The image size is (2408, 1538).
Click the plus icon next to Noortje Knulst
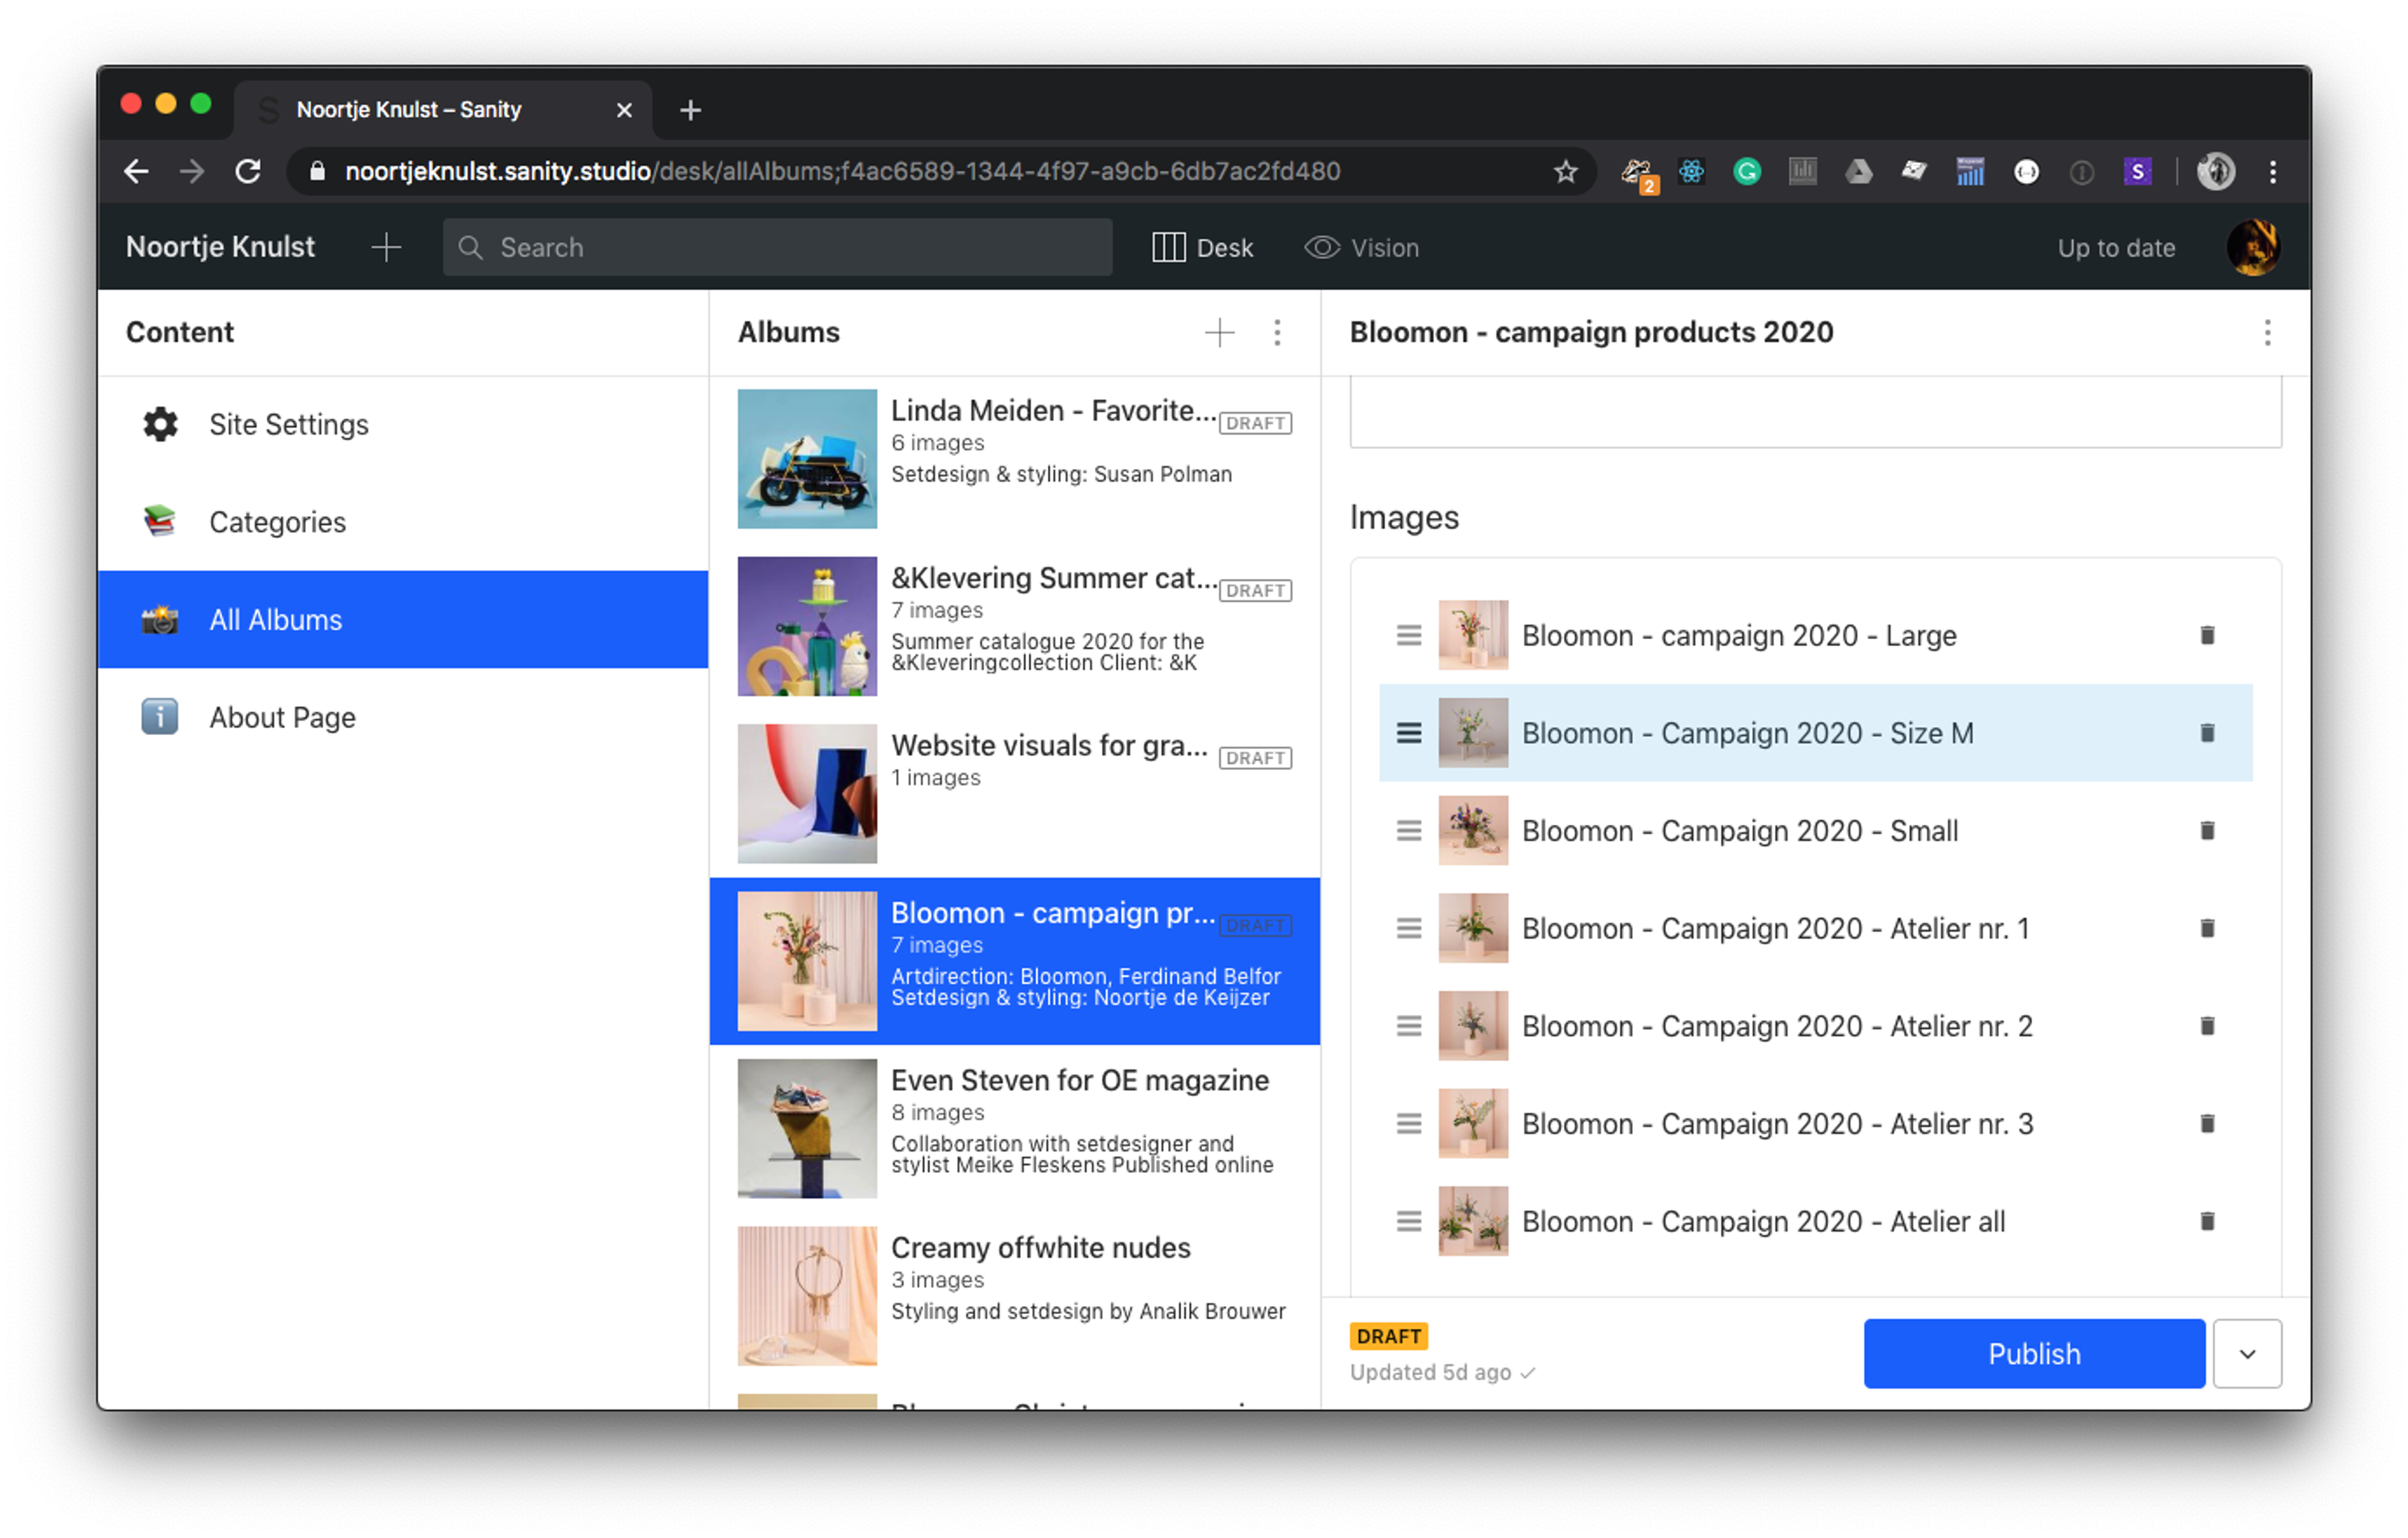tap(386, 248)
